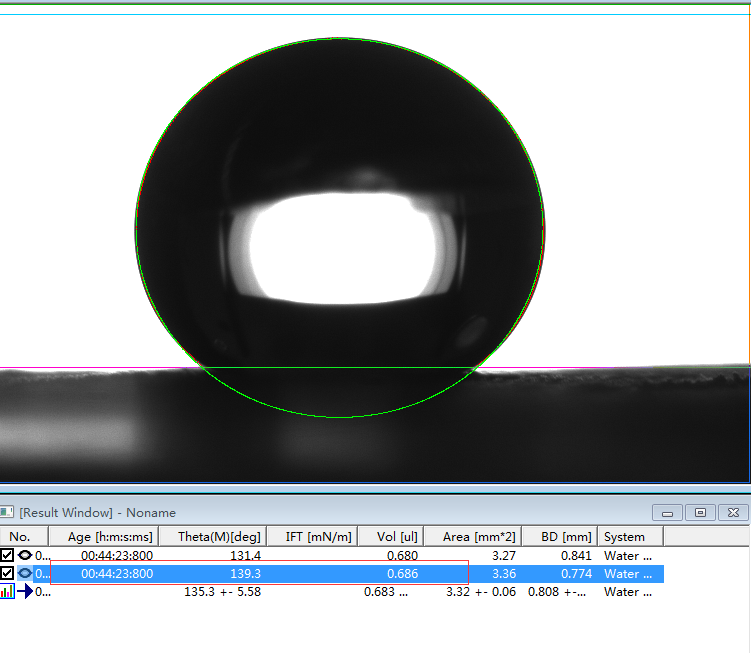751x653 pixels.
Task: Click the blue arrow in the statistics row
Action: 25,592
